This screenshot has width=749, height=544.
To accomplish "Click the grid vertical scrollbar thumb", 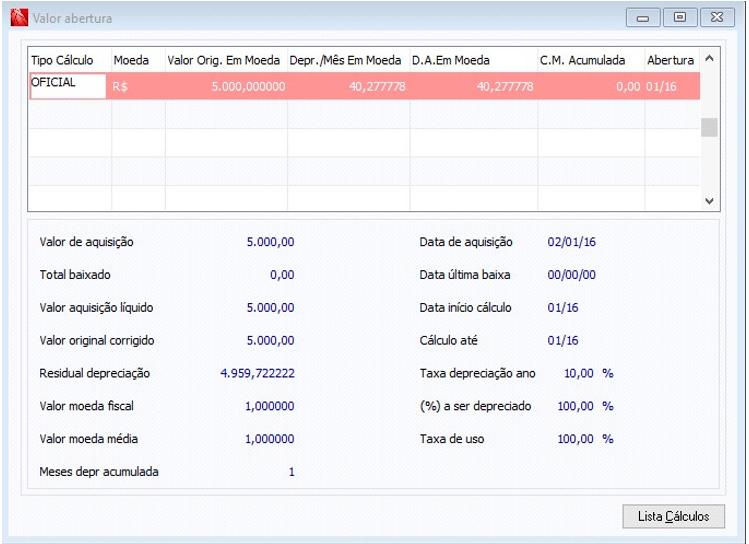I will coord(709,127).
